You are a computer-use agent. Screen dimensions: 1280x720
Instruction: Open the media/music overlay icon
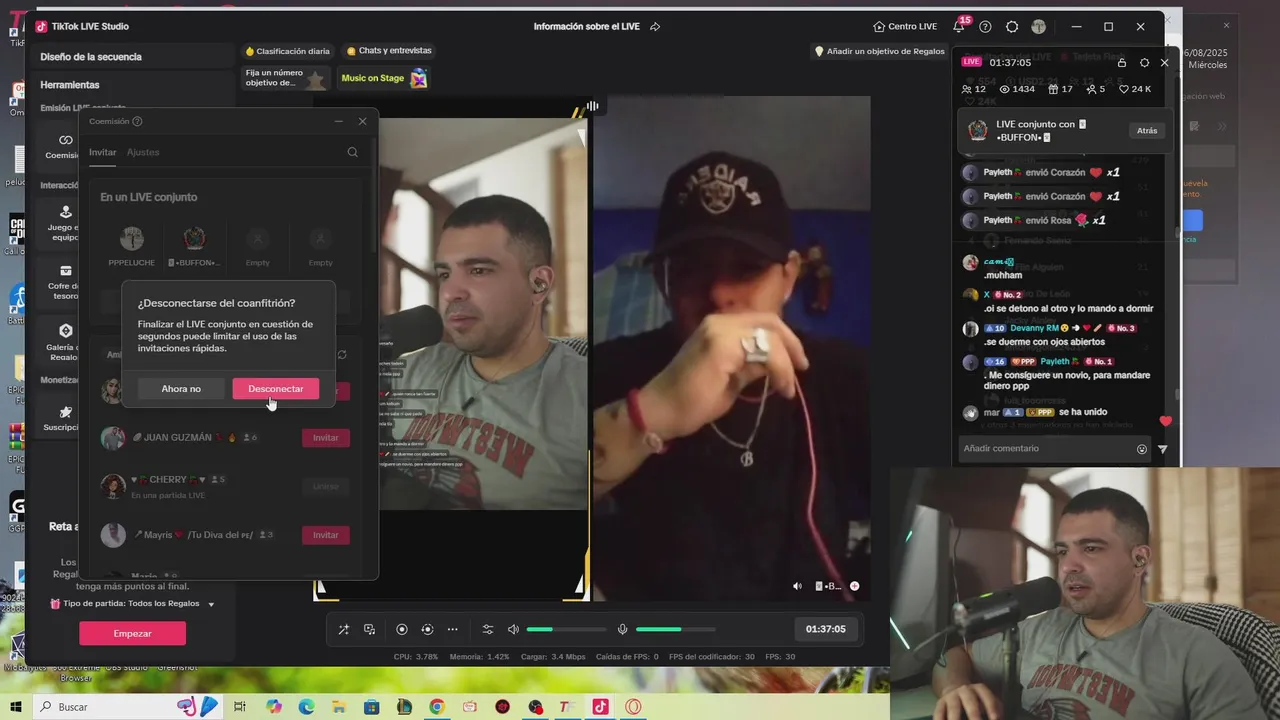[370, 629]
